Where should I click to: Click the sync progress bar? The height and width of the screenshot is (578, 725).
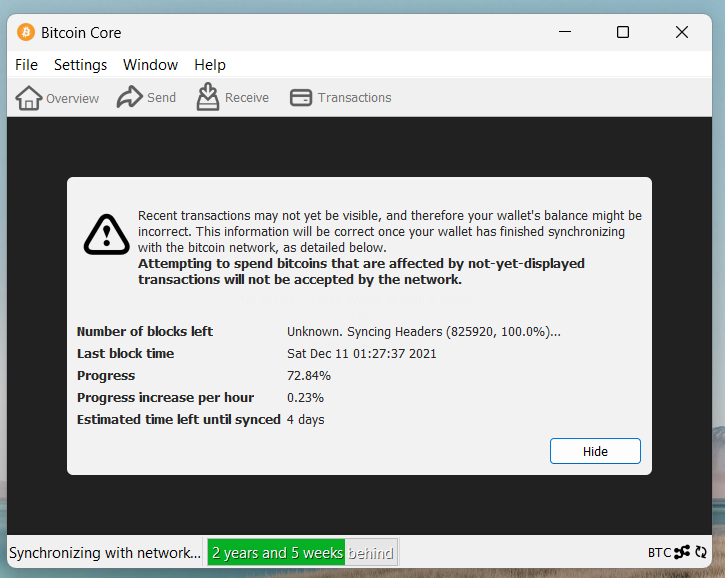pos(303,552)
